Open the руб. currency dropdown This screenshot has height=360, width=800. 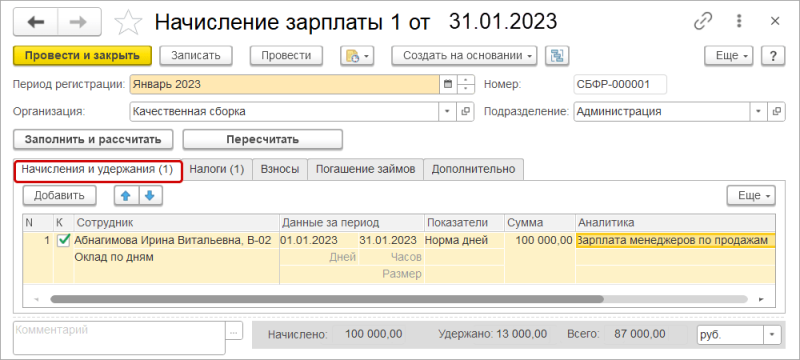[x=771, y=335]
